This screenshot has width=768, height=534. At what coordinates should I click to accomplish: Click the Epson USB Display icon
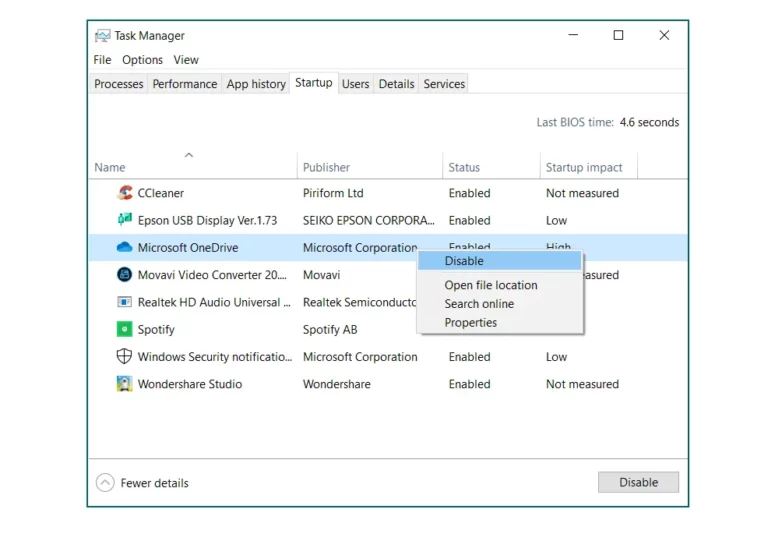[x=124, y=219]
